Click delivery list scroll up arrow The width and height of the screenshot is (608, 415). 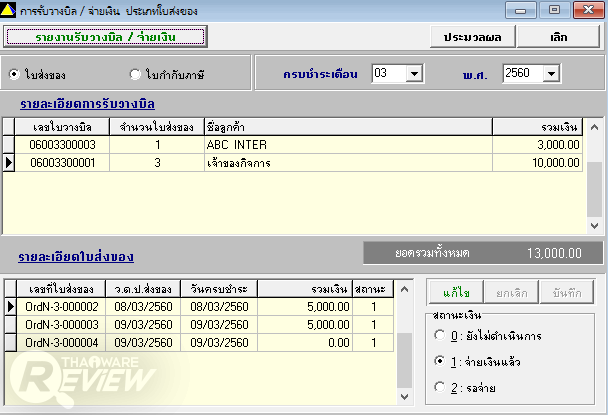pyautogui.click(x=404, y=289)
